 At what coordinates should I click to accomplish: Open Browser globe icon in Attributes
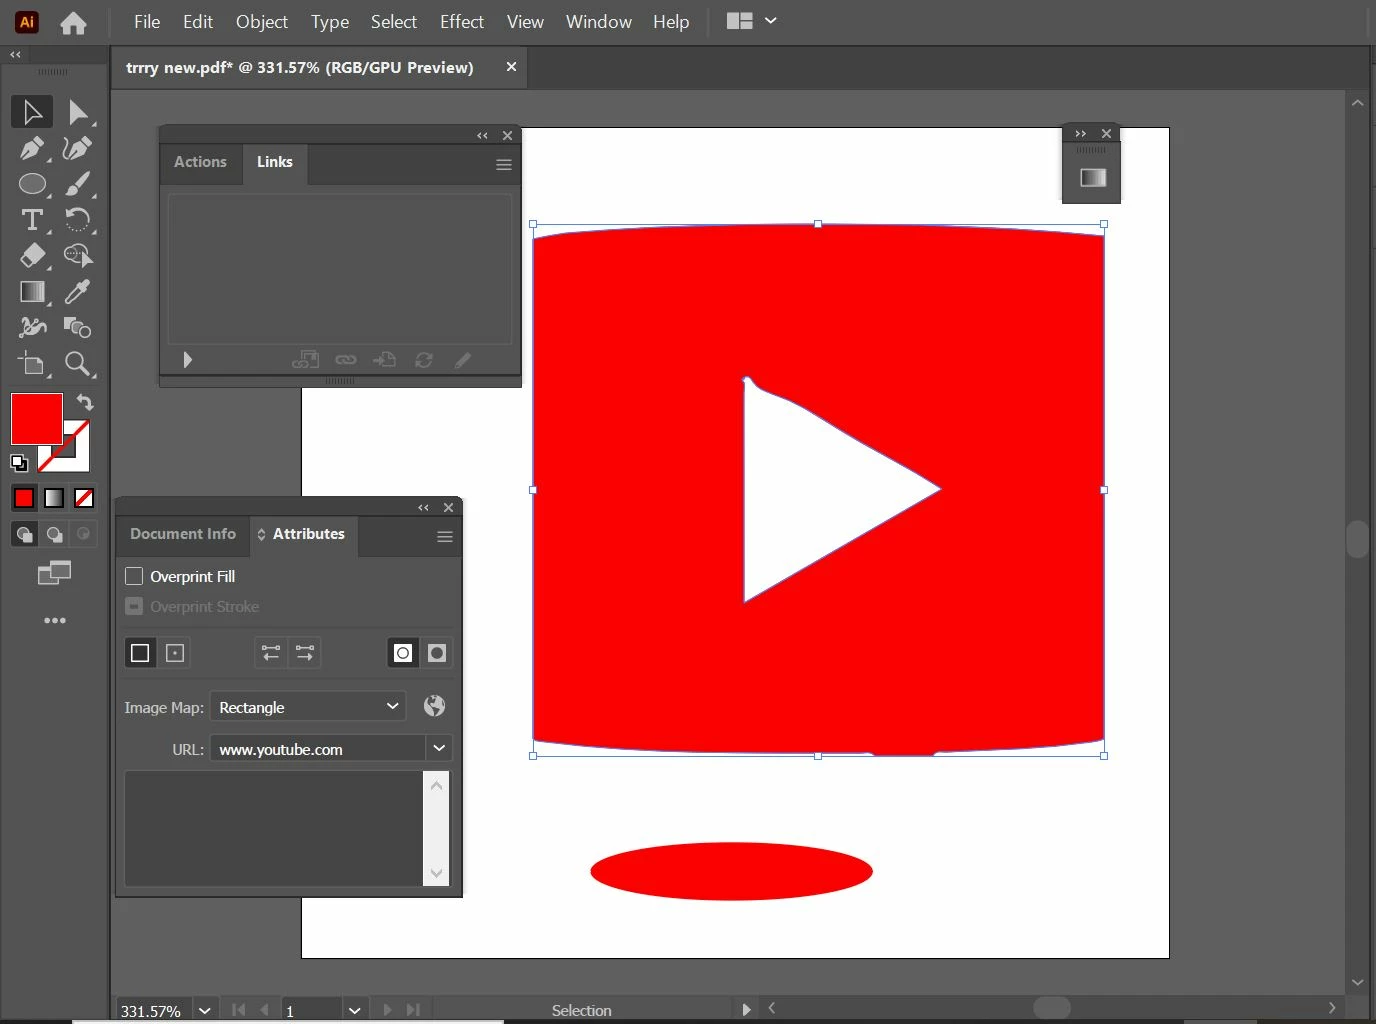click(434, 706)
